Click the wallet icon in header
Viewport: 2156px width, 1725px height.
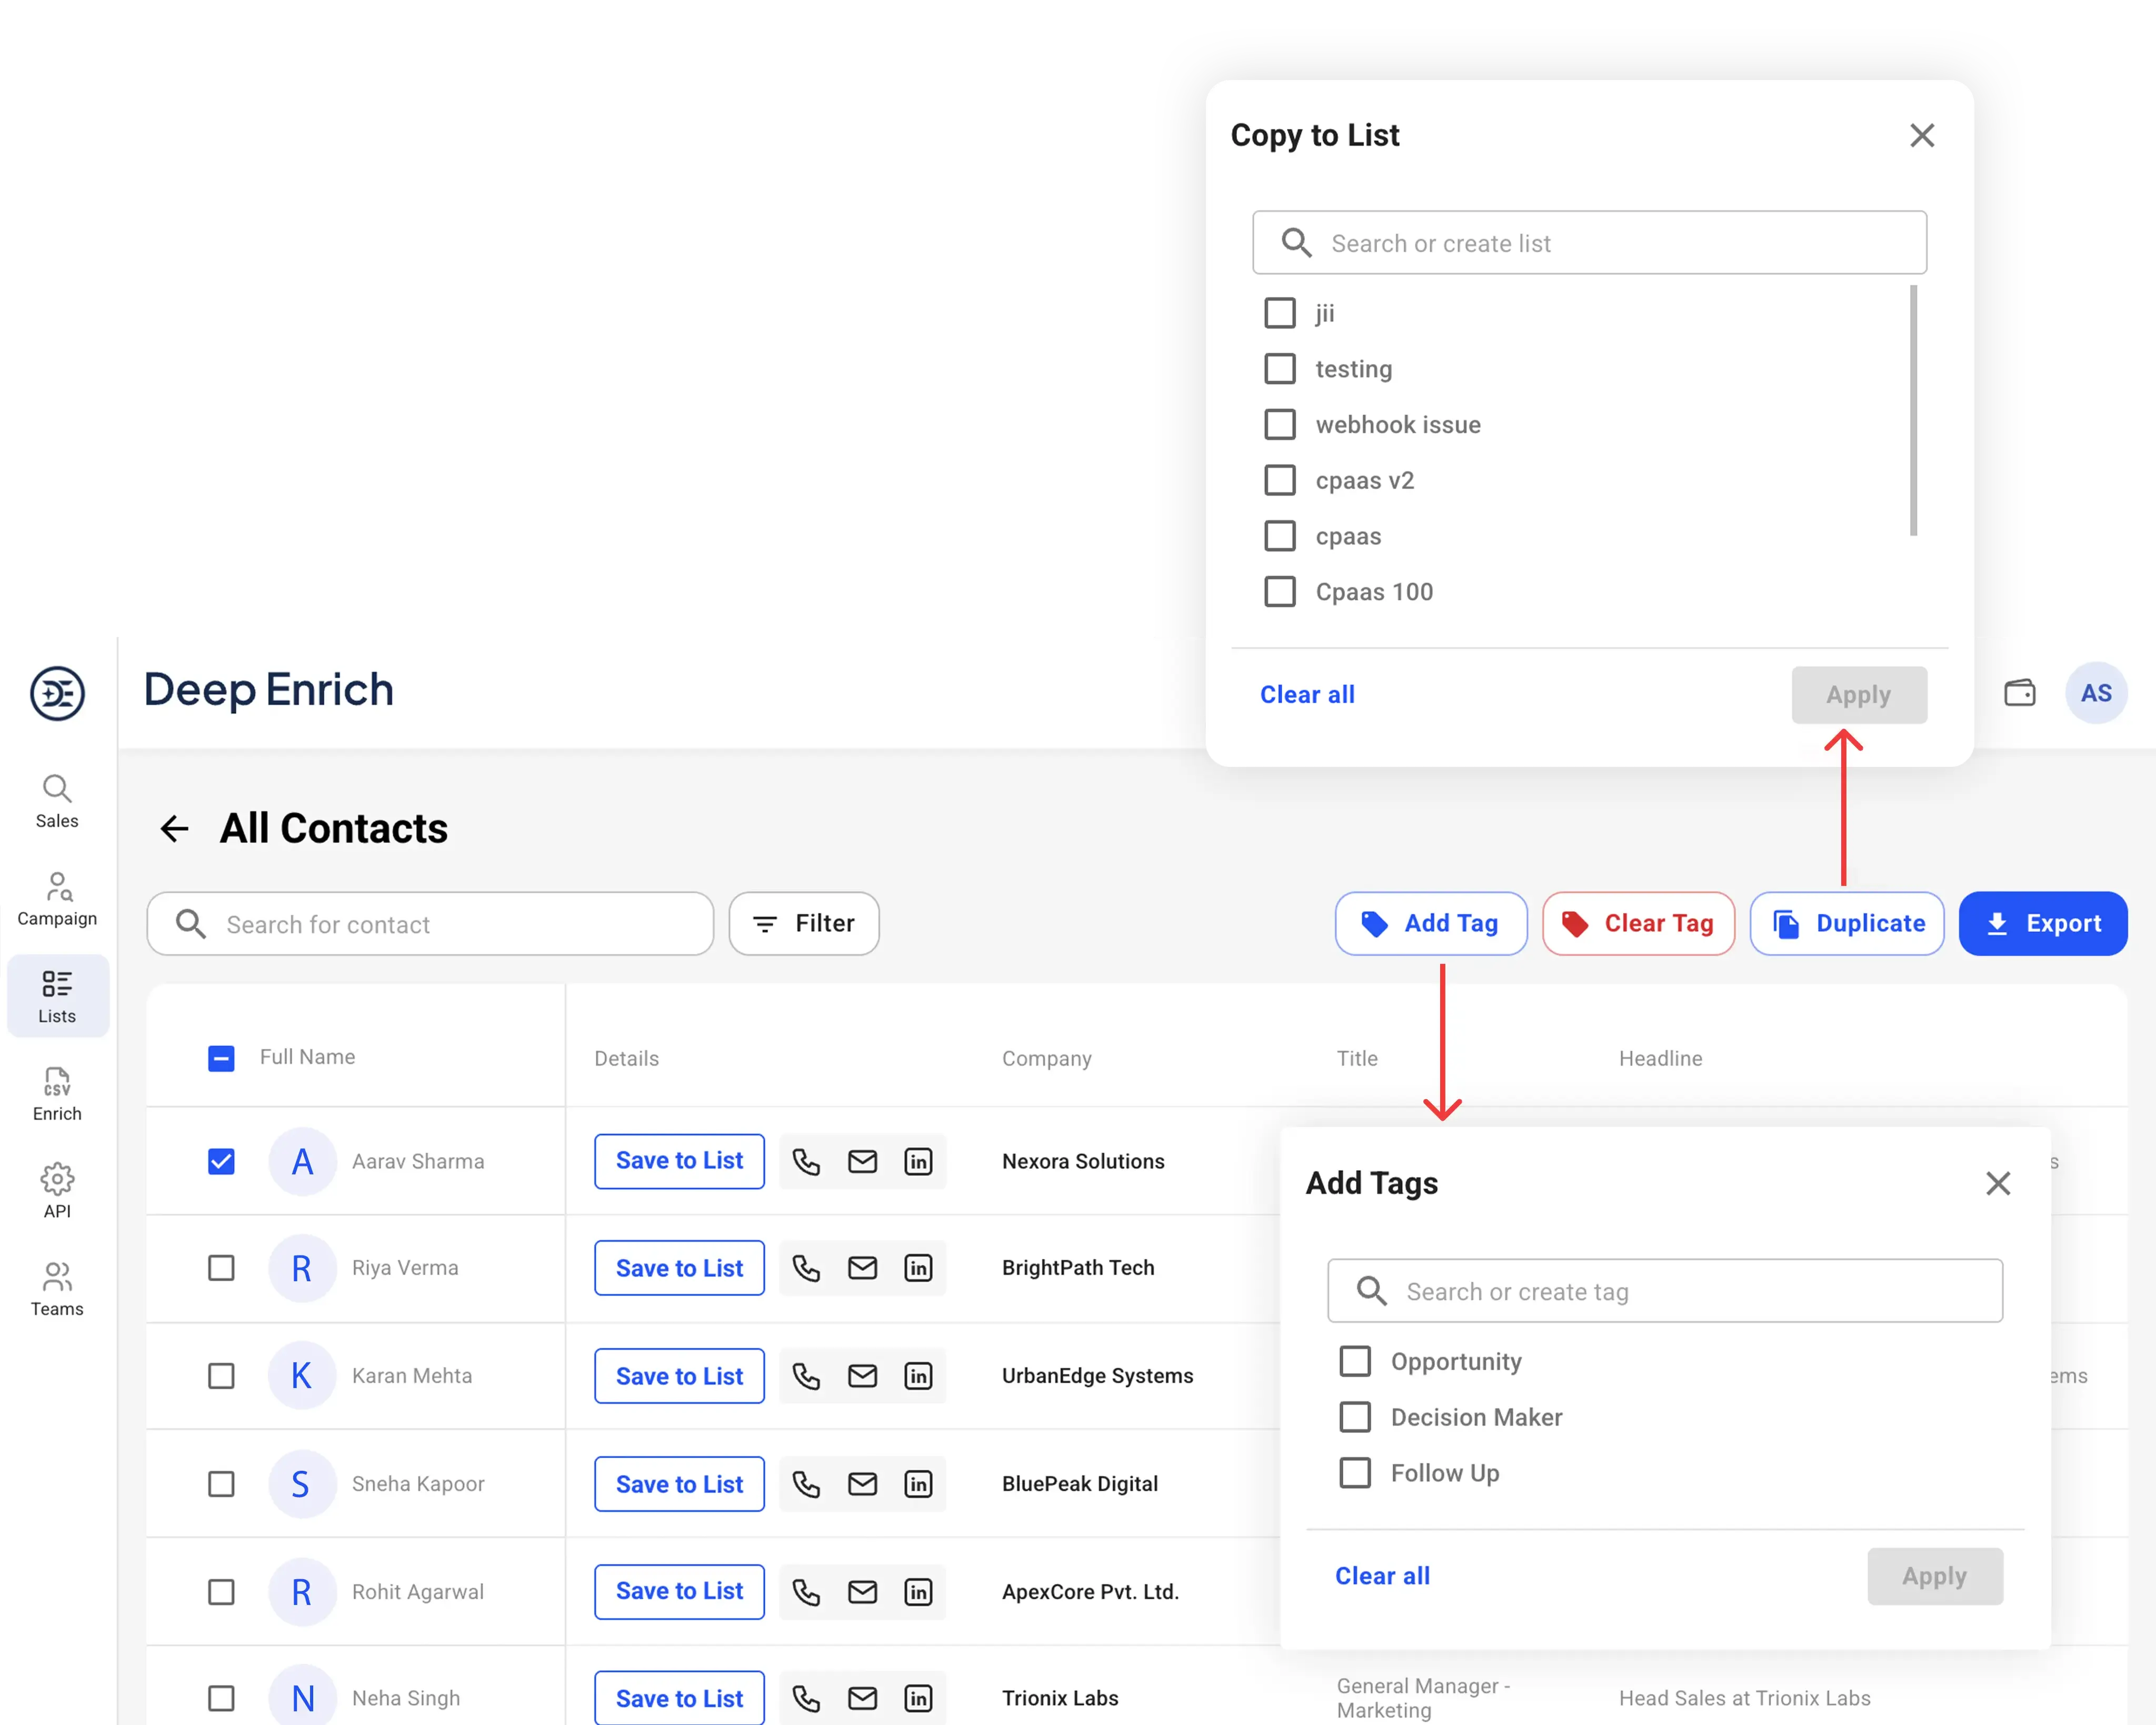click(x=2019, y=693)
